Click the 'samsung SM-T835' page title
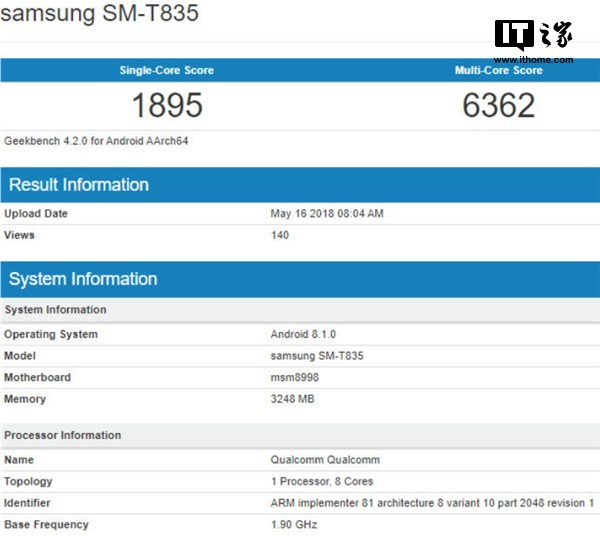The image size is (600, 536). (x=99, y=13)
